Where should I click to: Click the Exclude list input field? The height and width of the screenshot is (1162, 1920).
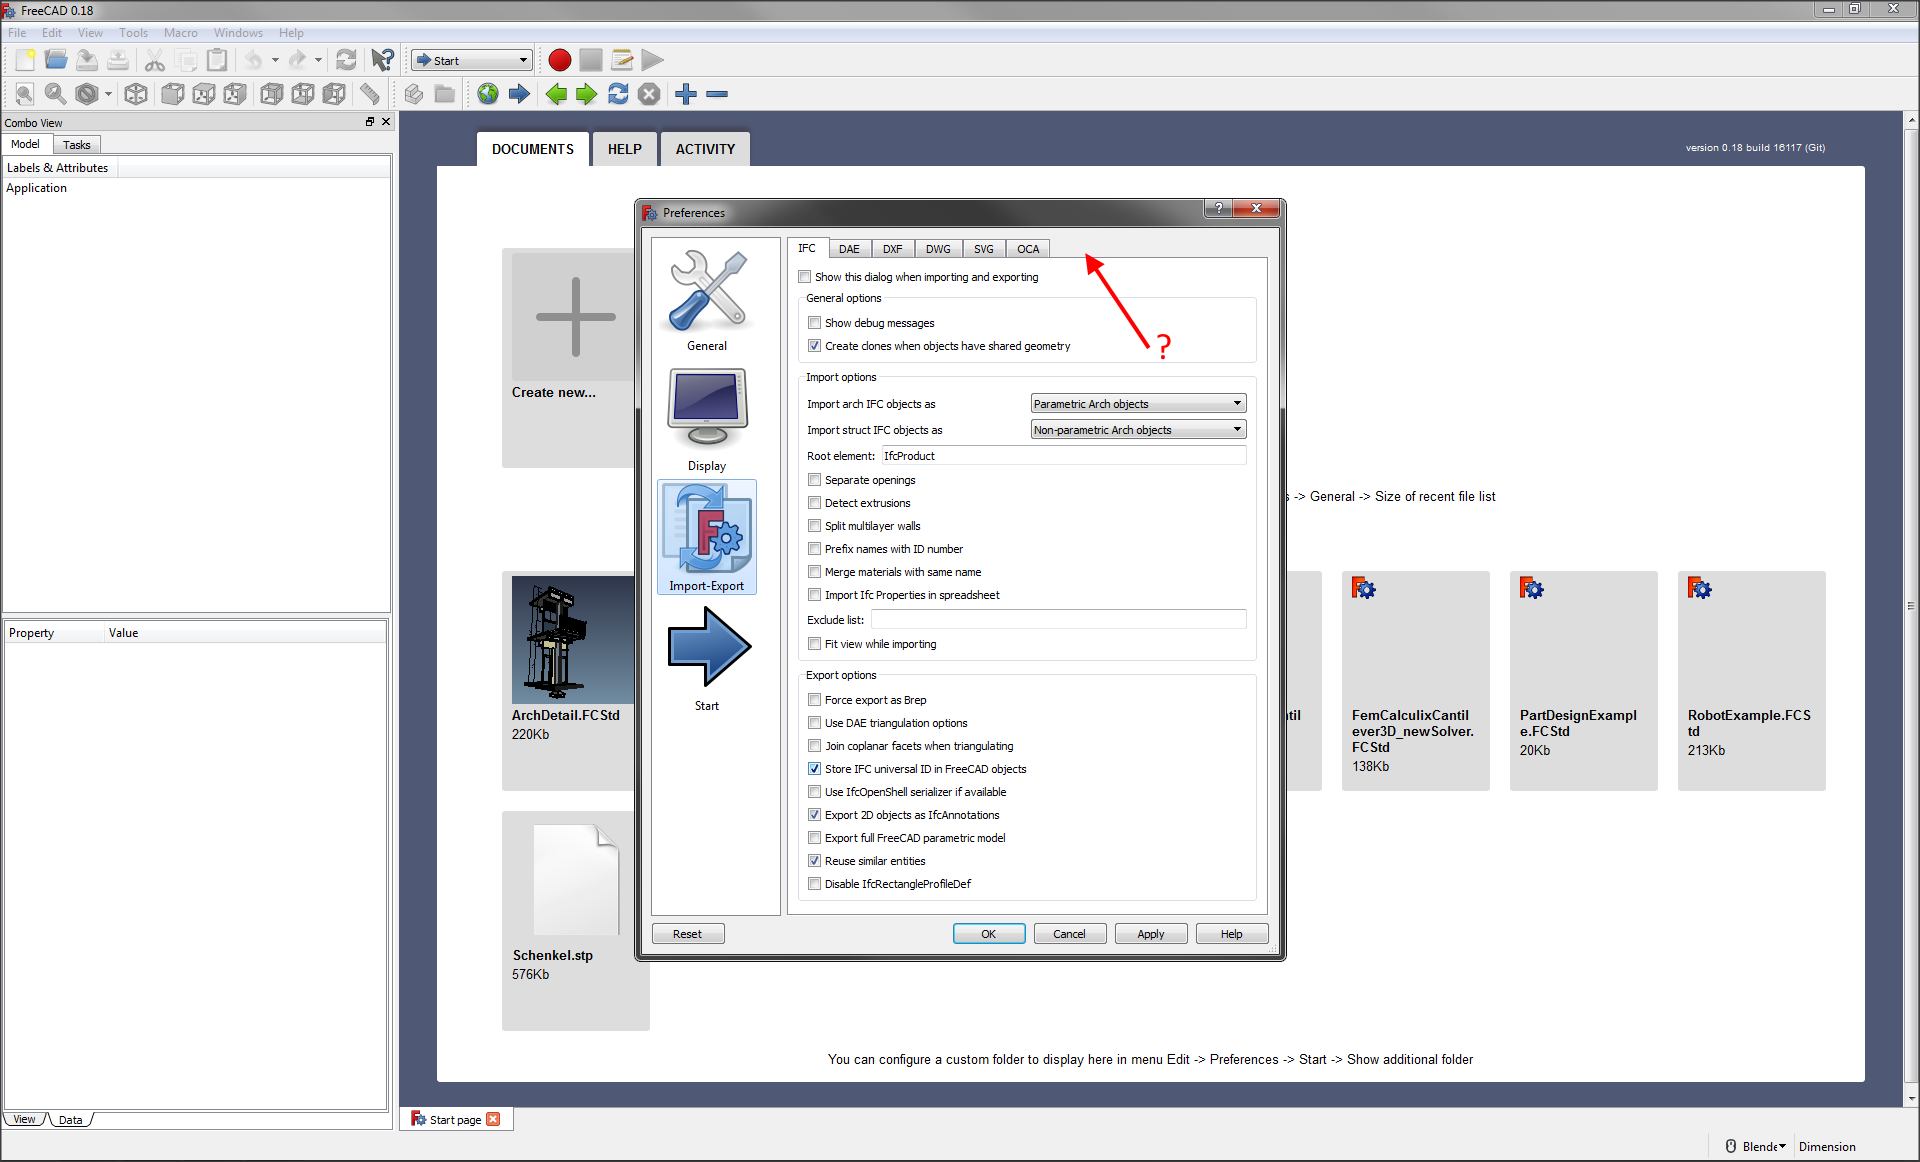pos(1058,620)
